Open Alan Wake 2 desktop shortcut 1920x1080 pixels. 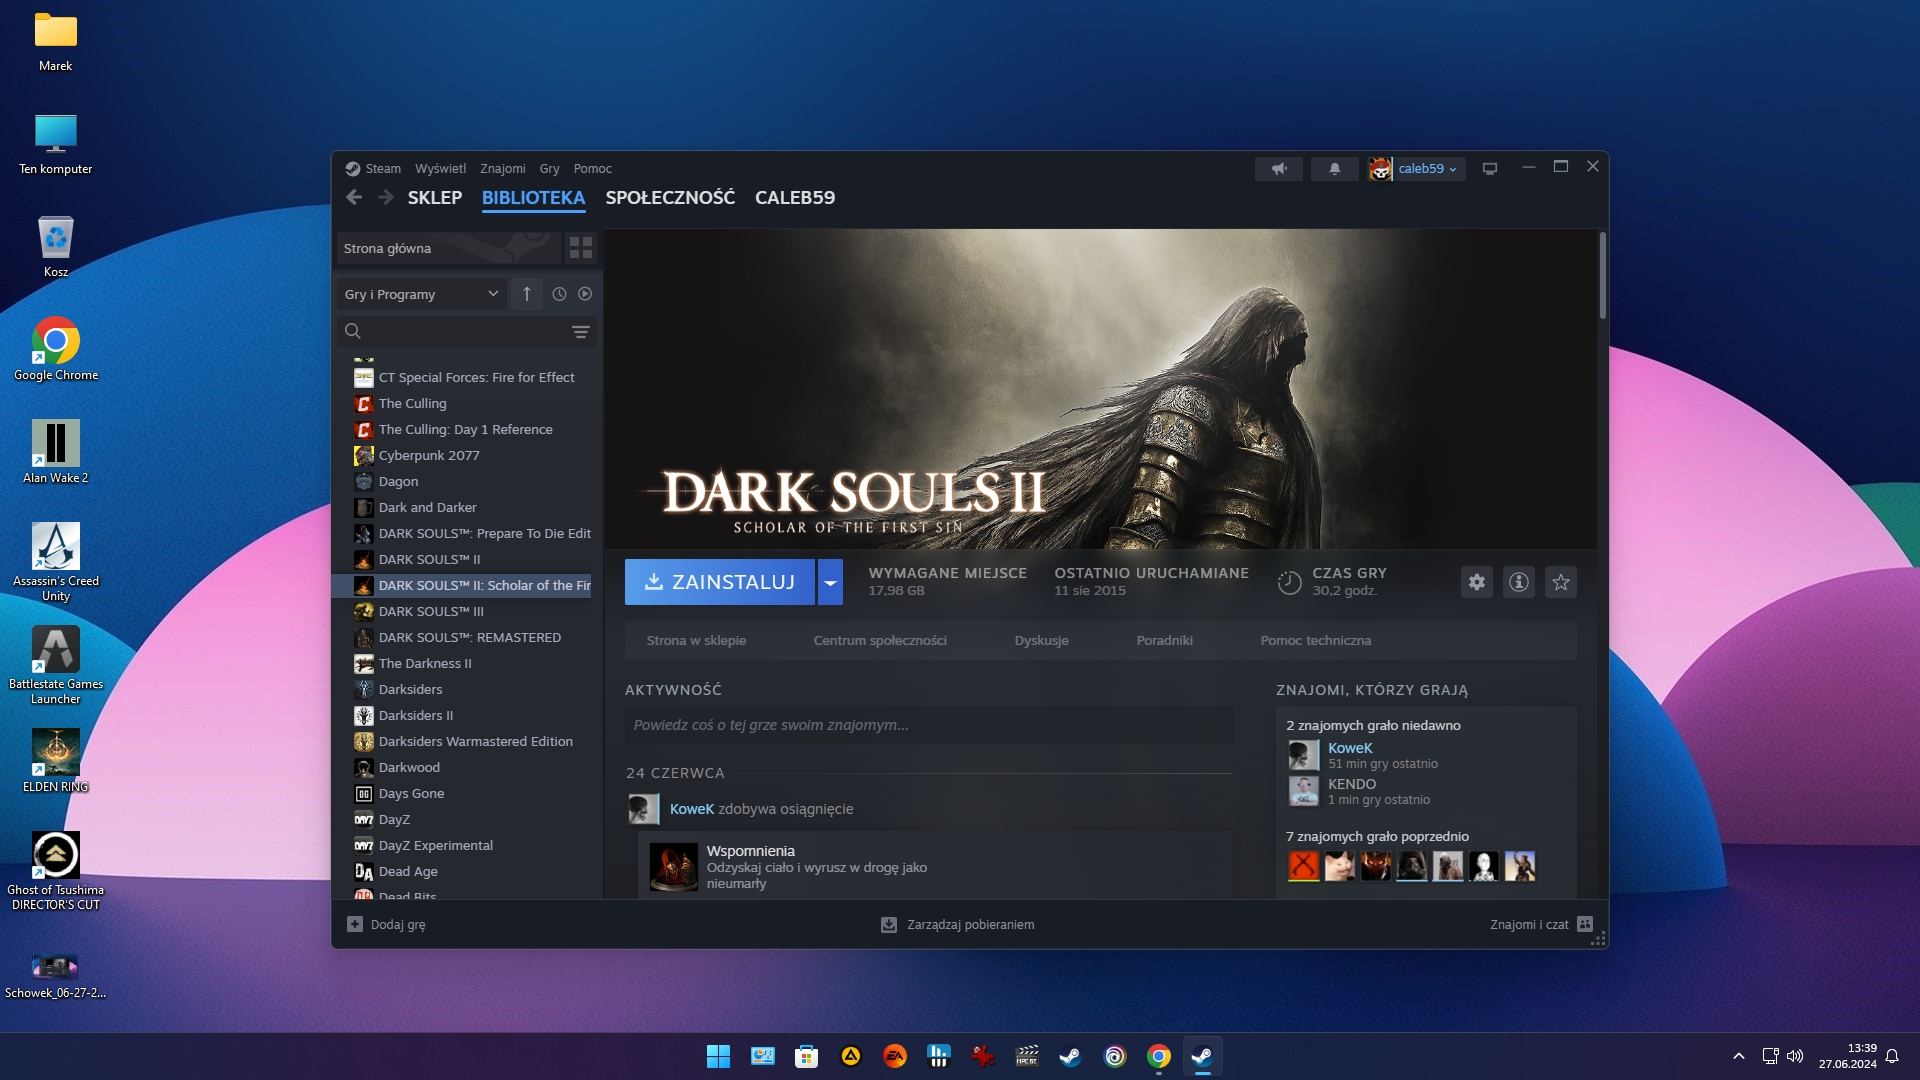56,452
